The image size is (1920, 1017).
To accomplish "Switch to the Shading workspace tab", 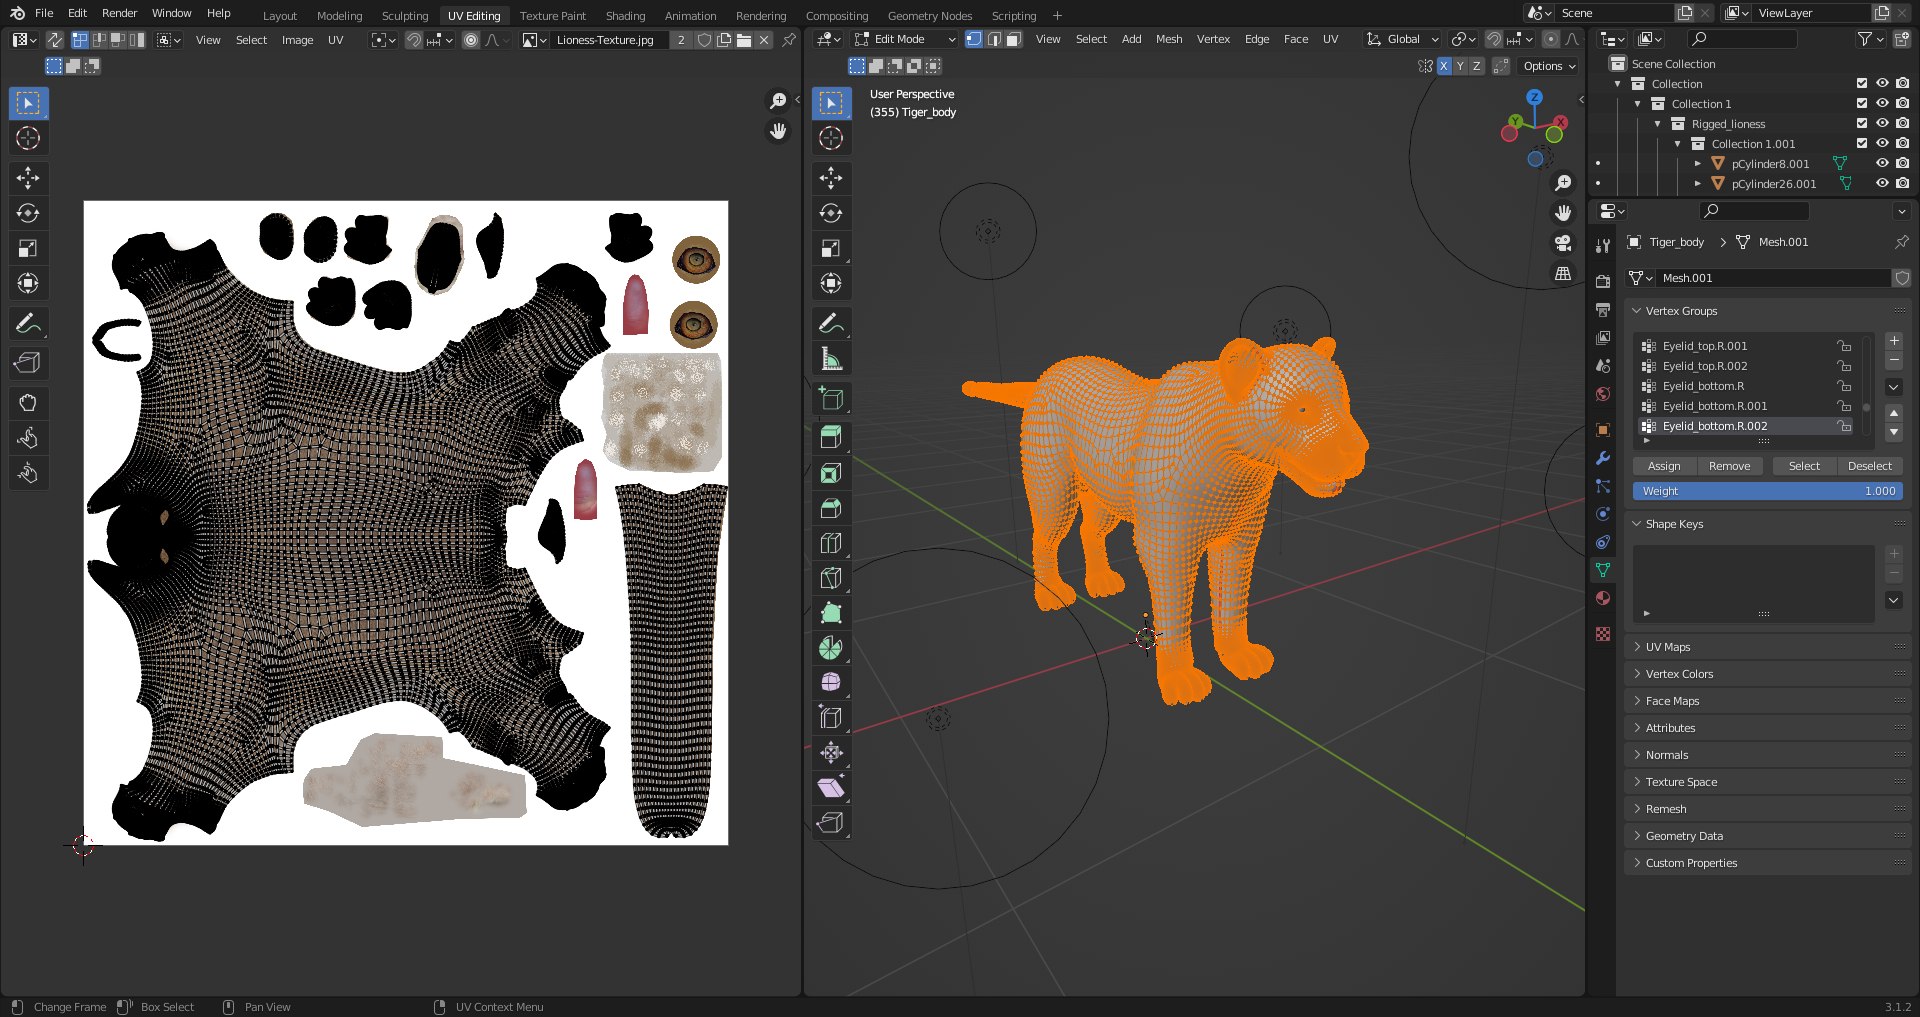I will tap(625, 15).
